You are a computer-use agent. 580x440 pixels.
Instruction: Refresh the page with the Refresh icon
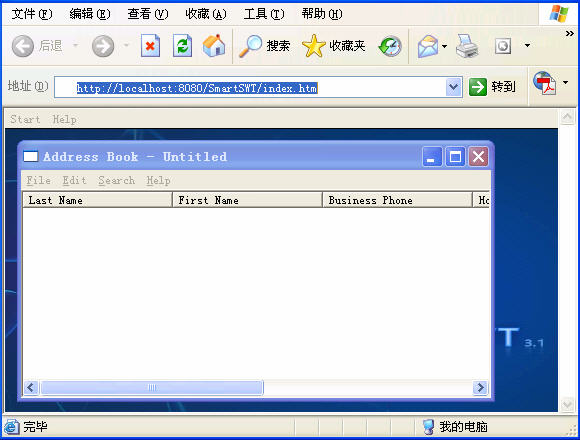point(182,46)
